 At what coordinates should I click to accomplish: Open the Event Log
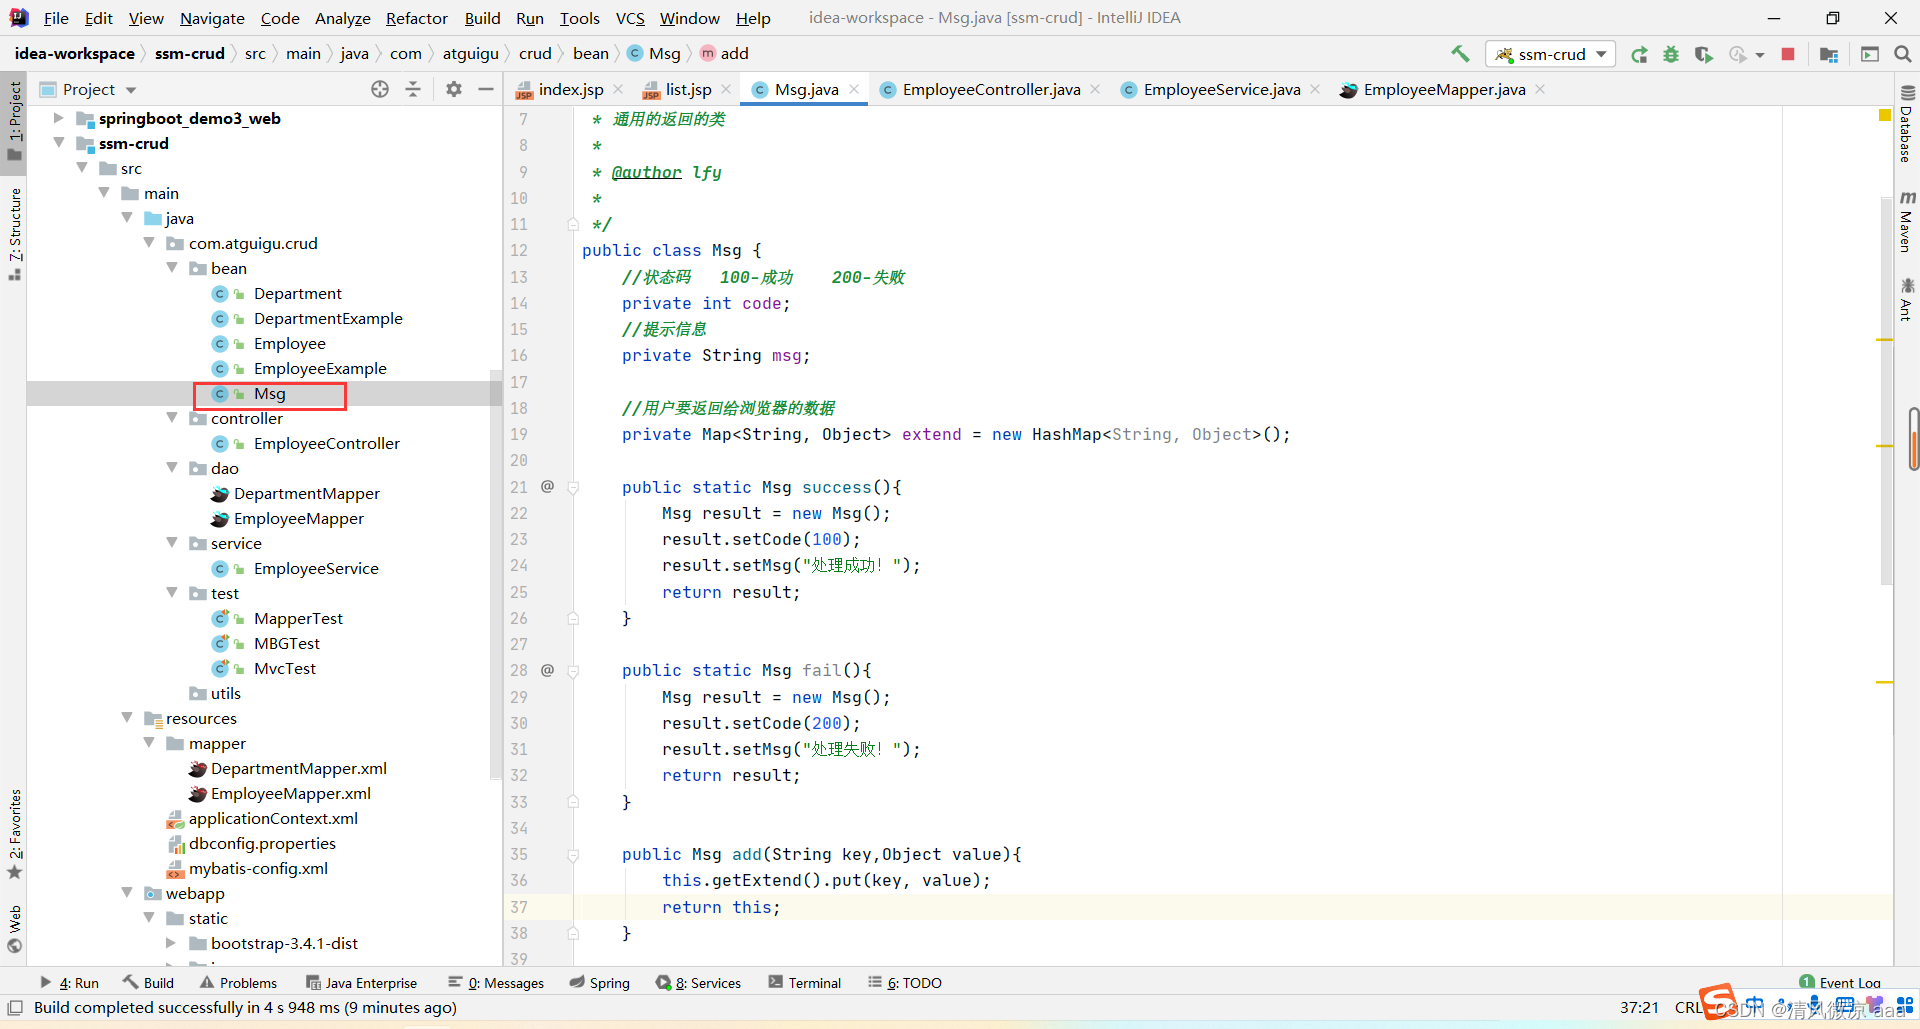pos(1840,983)
